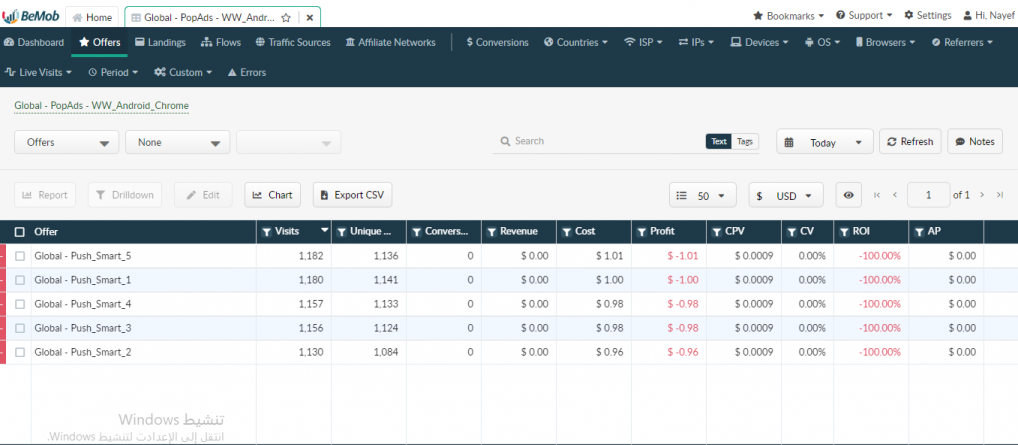Filter the Visits column via funnel icon
Viewport: 1018px width, 445px height.
(267, 232)
